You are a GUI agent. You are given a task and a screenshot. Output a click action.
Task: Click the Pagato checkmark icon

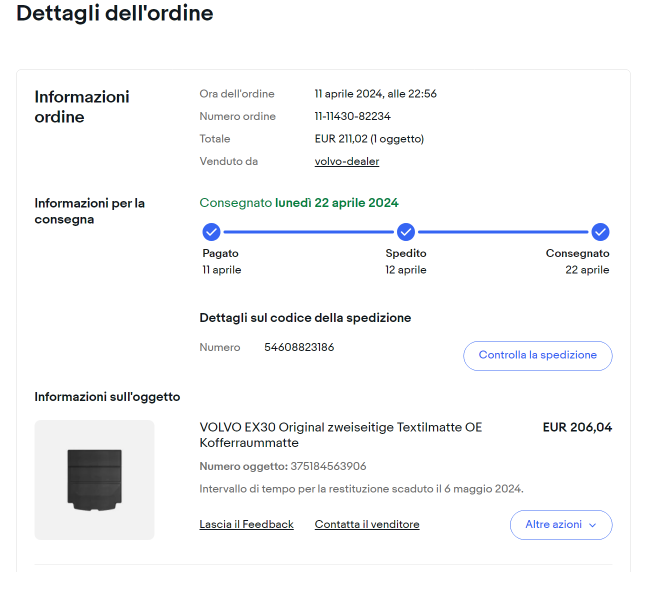(x=211, y=232)
